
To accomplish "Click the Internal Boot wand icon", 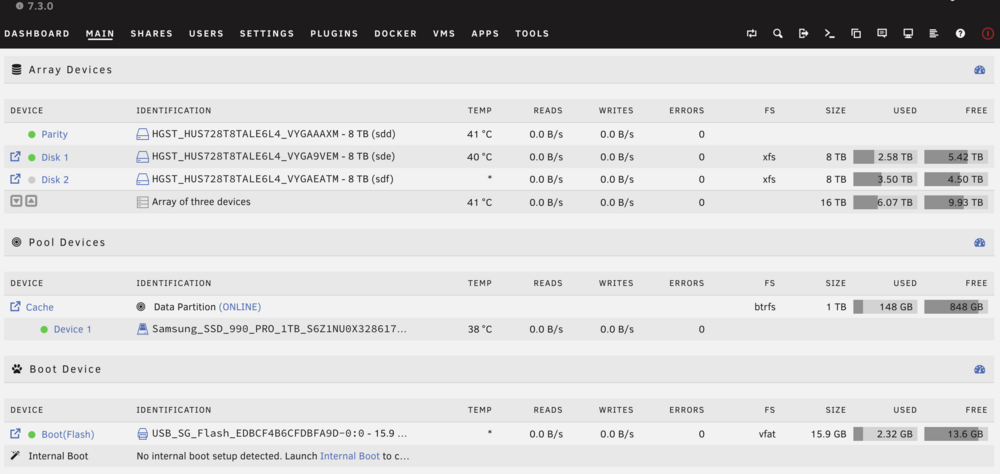I will 16,456.
